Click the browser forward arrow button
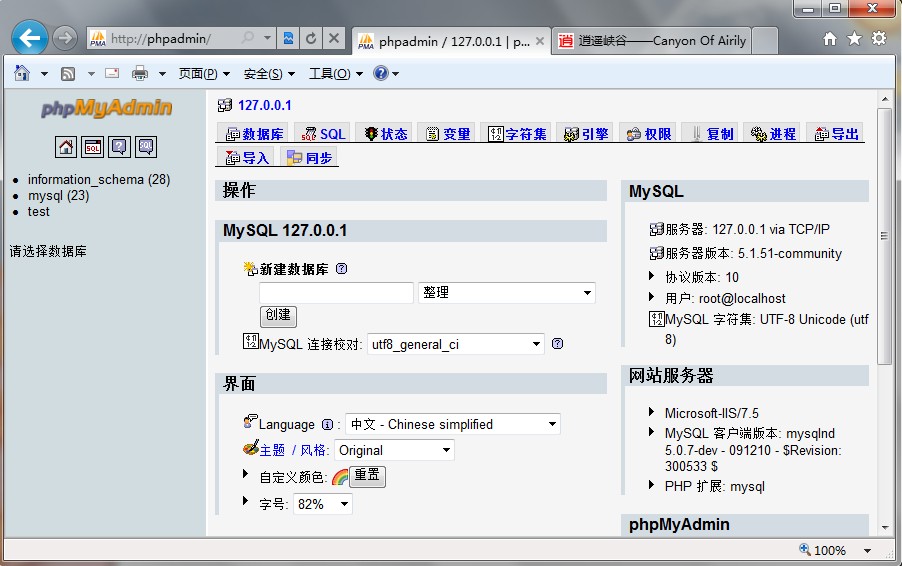Viewport: 902px width, 566px height. coord(65,38)
